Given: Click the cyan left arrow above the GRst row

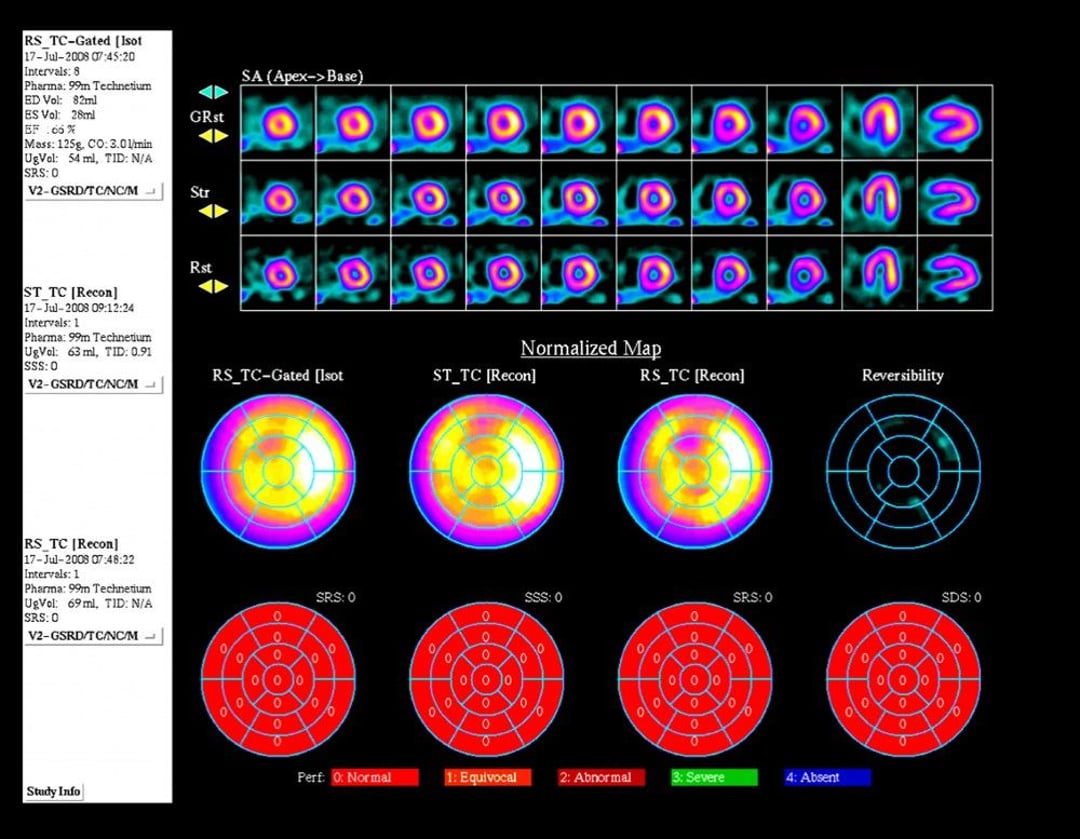Looking at the screenshot, I should coord(206,92).
